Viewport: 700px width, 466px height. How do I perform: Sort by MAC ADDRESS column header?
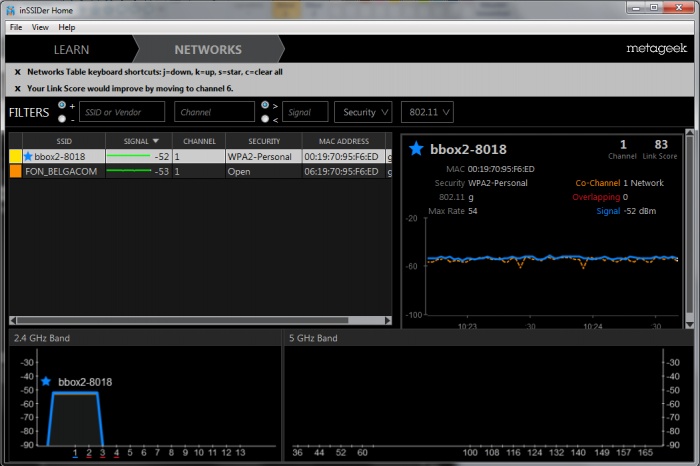pyautogui.click(x=344, y=141)
